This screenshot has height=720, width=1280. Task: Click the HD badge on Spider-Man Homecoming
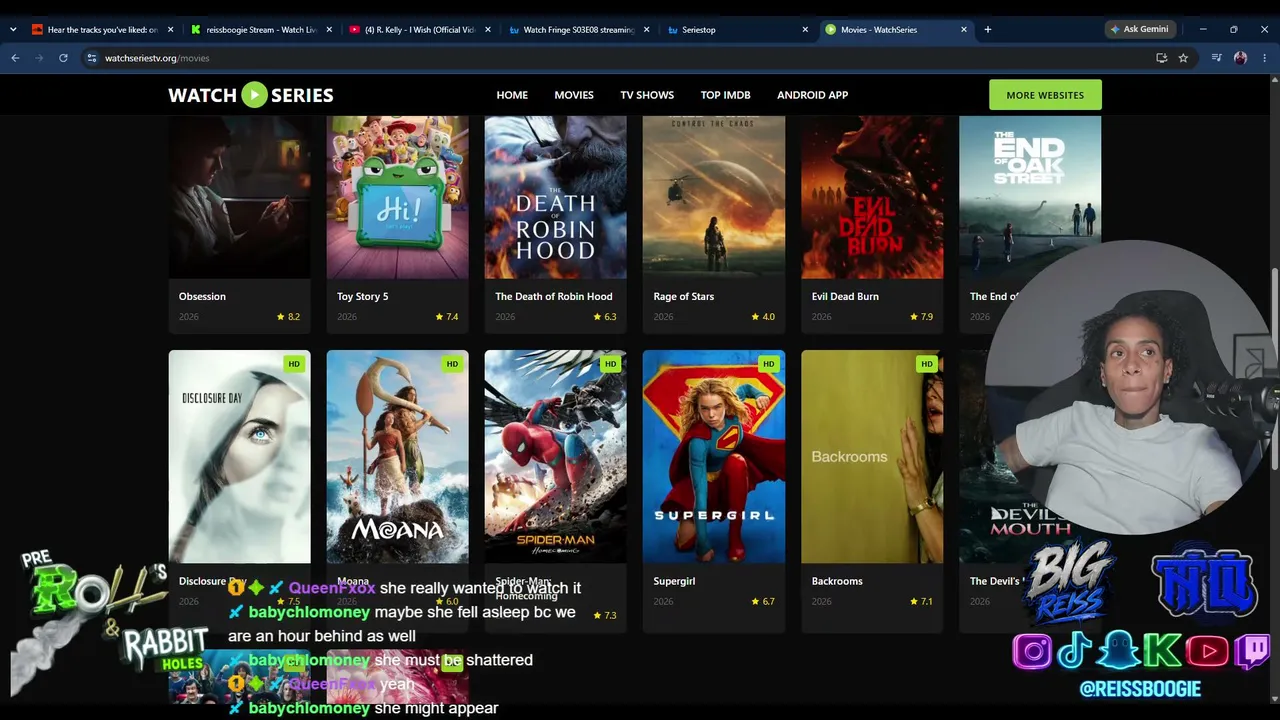(x=610, y=364)
